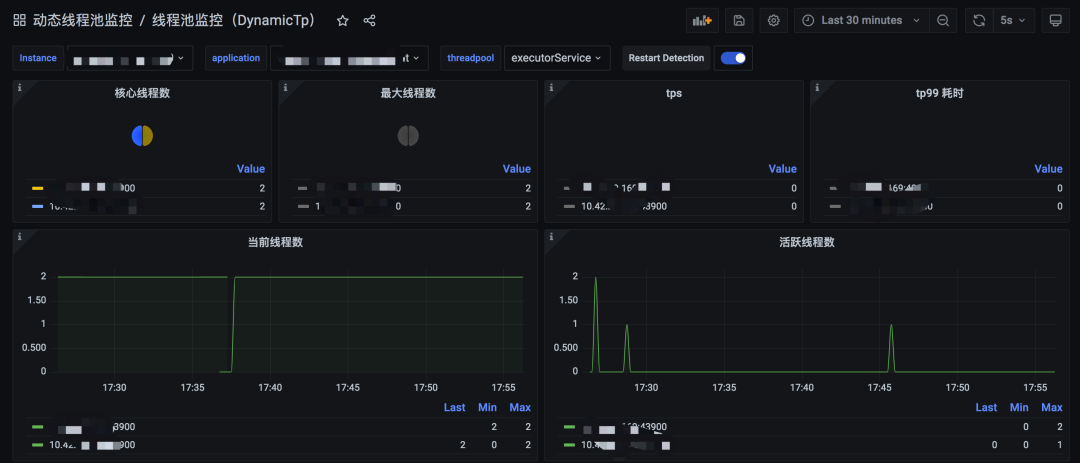Go to 动态线程池监控 folder breadcrumb
1080x463 pixels.
pyautogui.click(x=82, y=21)
